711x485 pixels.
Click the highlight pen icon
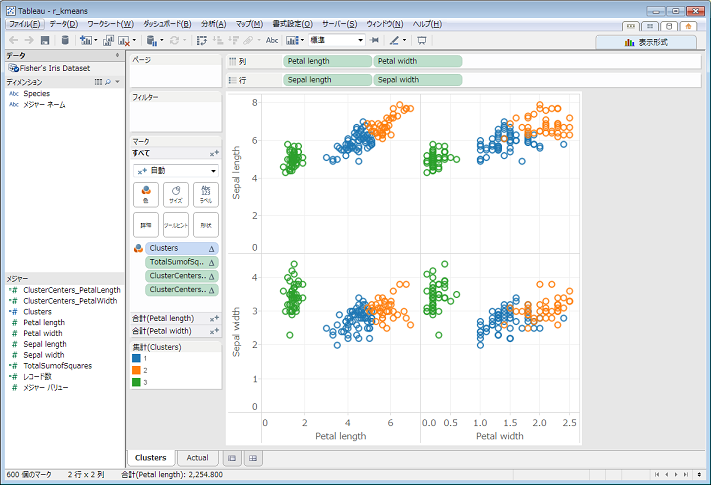394,40
